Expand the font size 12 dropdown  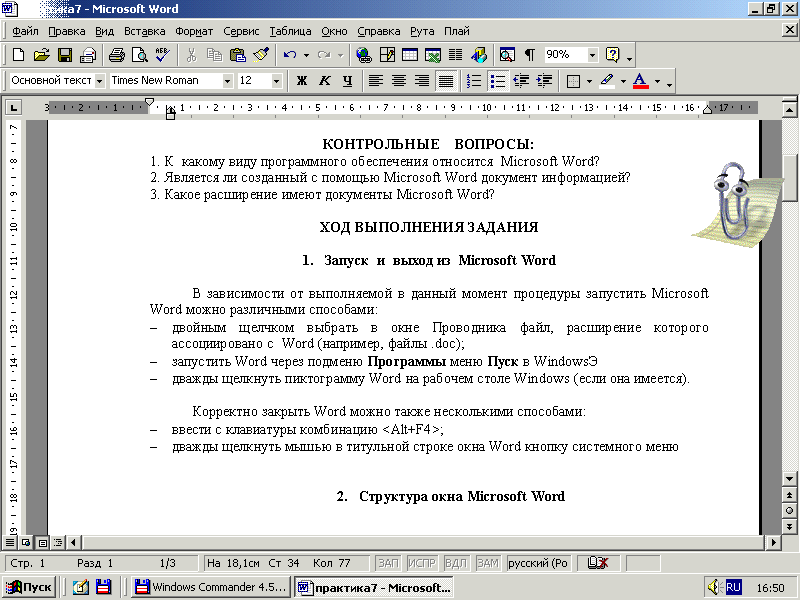coord(276,81)
